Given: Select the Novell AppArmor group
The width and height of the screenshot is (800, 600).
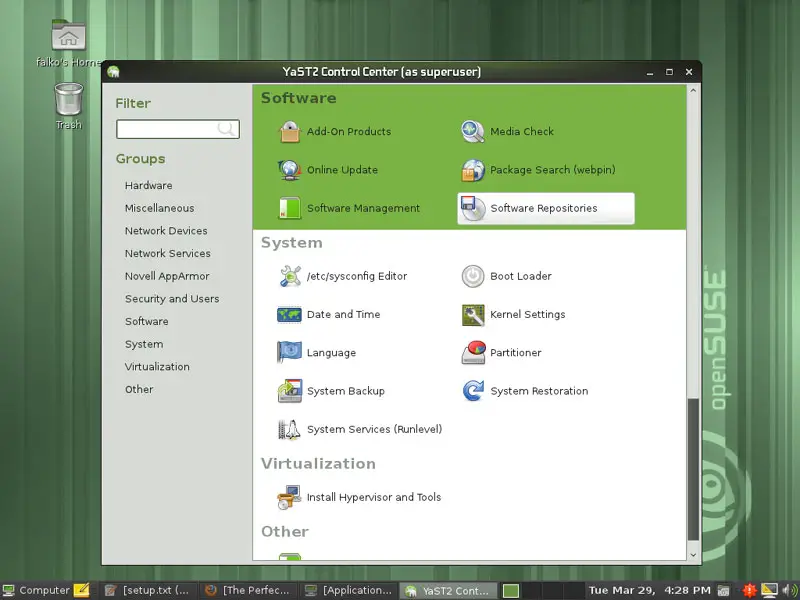Looking at the screenshot, I should point(167,276).
